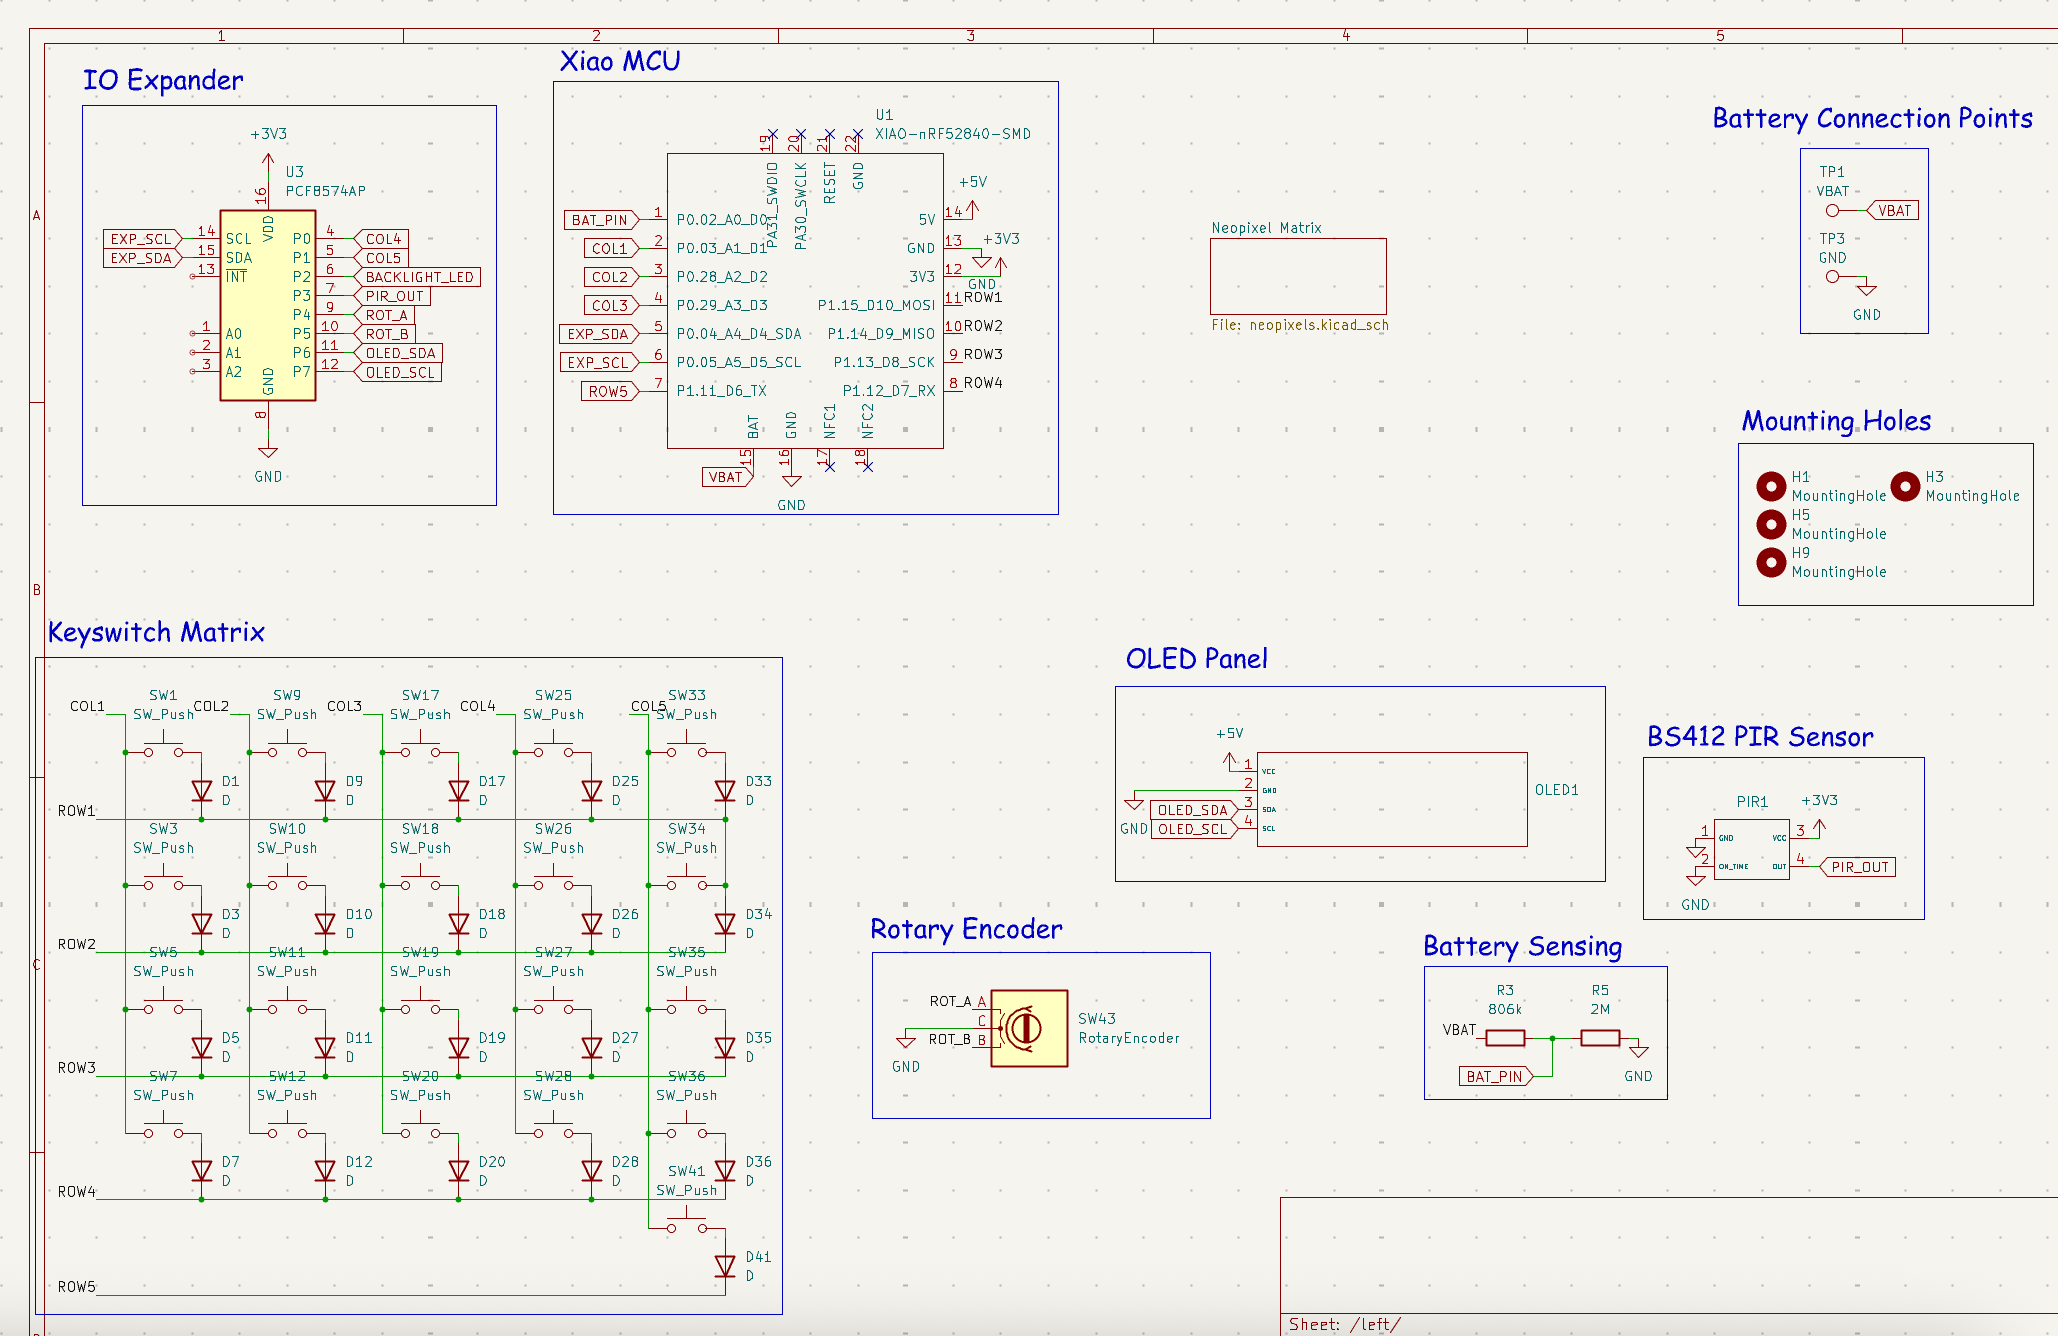
Task: Click the H5 MountingHole symbol
Action: point(1771,524)
